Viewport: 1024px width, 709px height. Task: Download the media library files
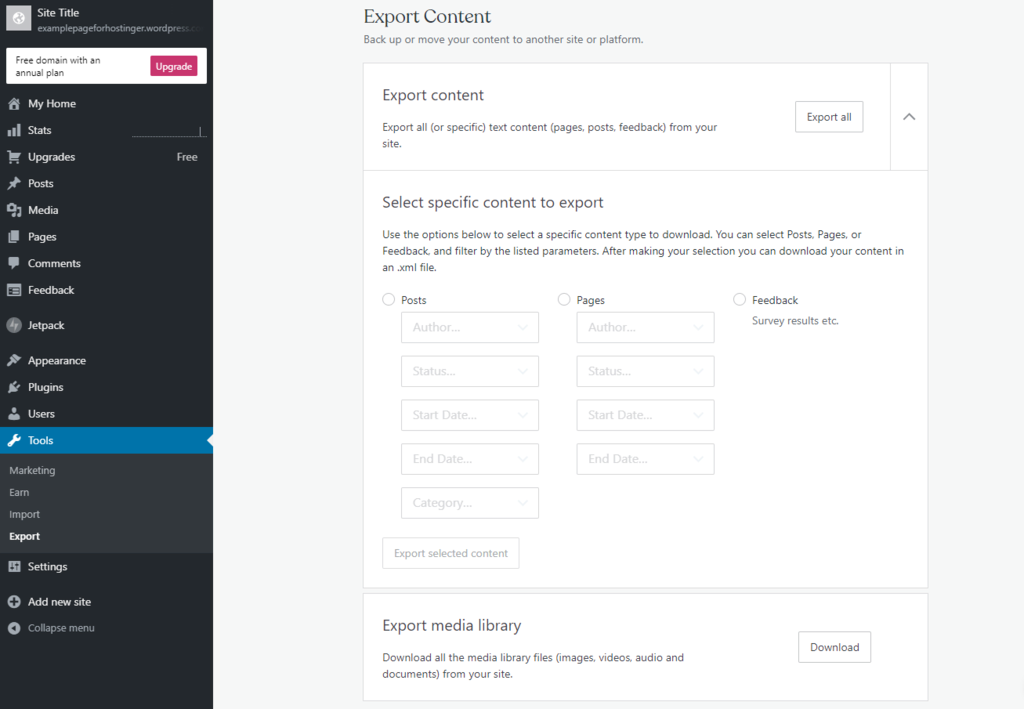coord(834,647)
